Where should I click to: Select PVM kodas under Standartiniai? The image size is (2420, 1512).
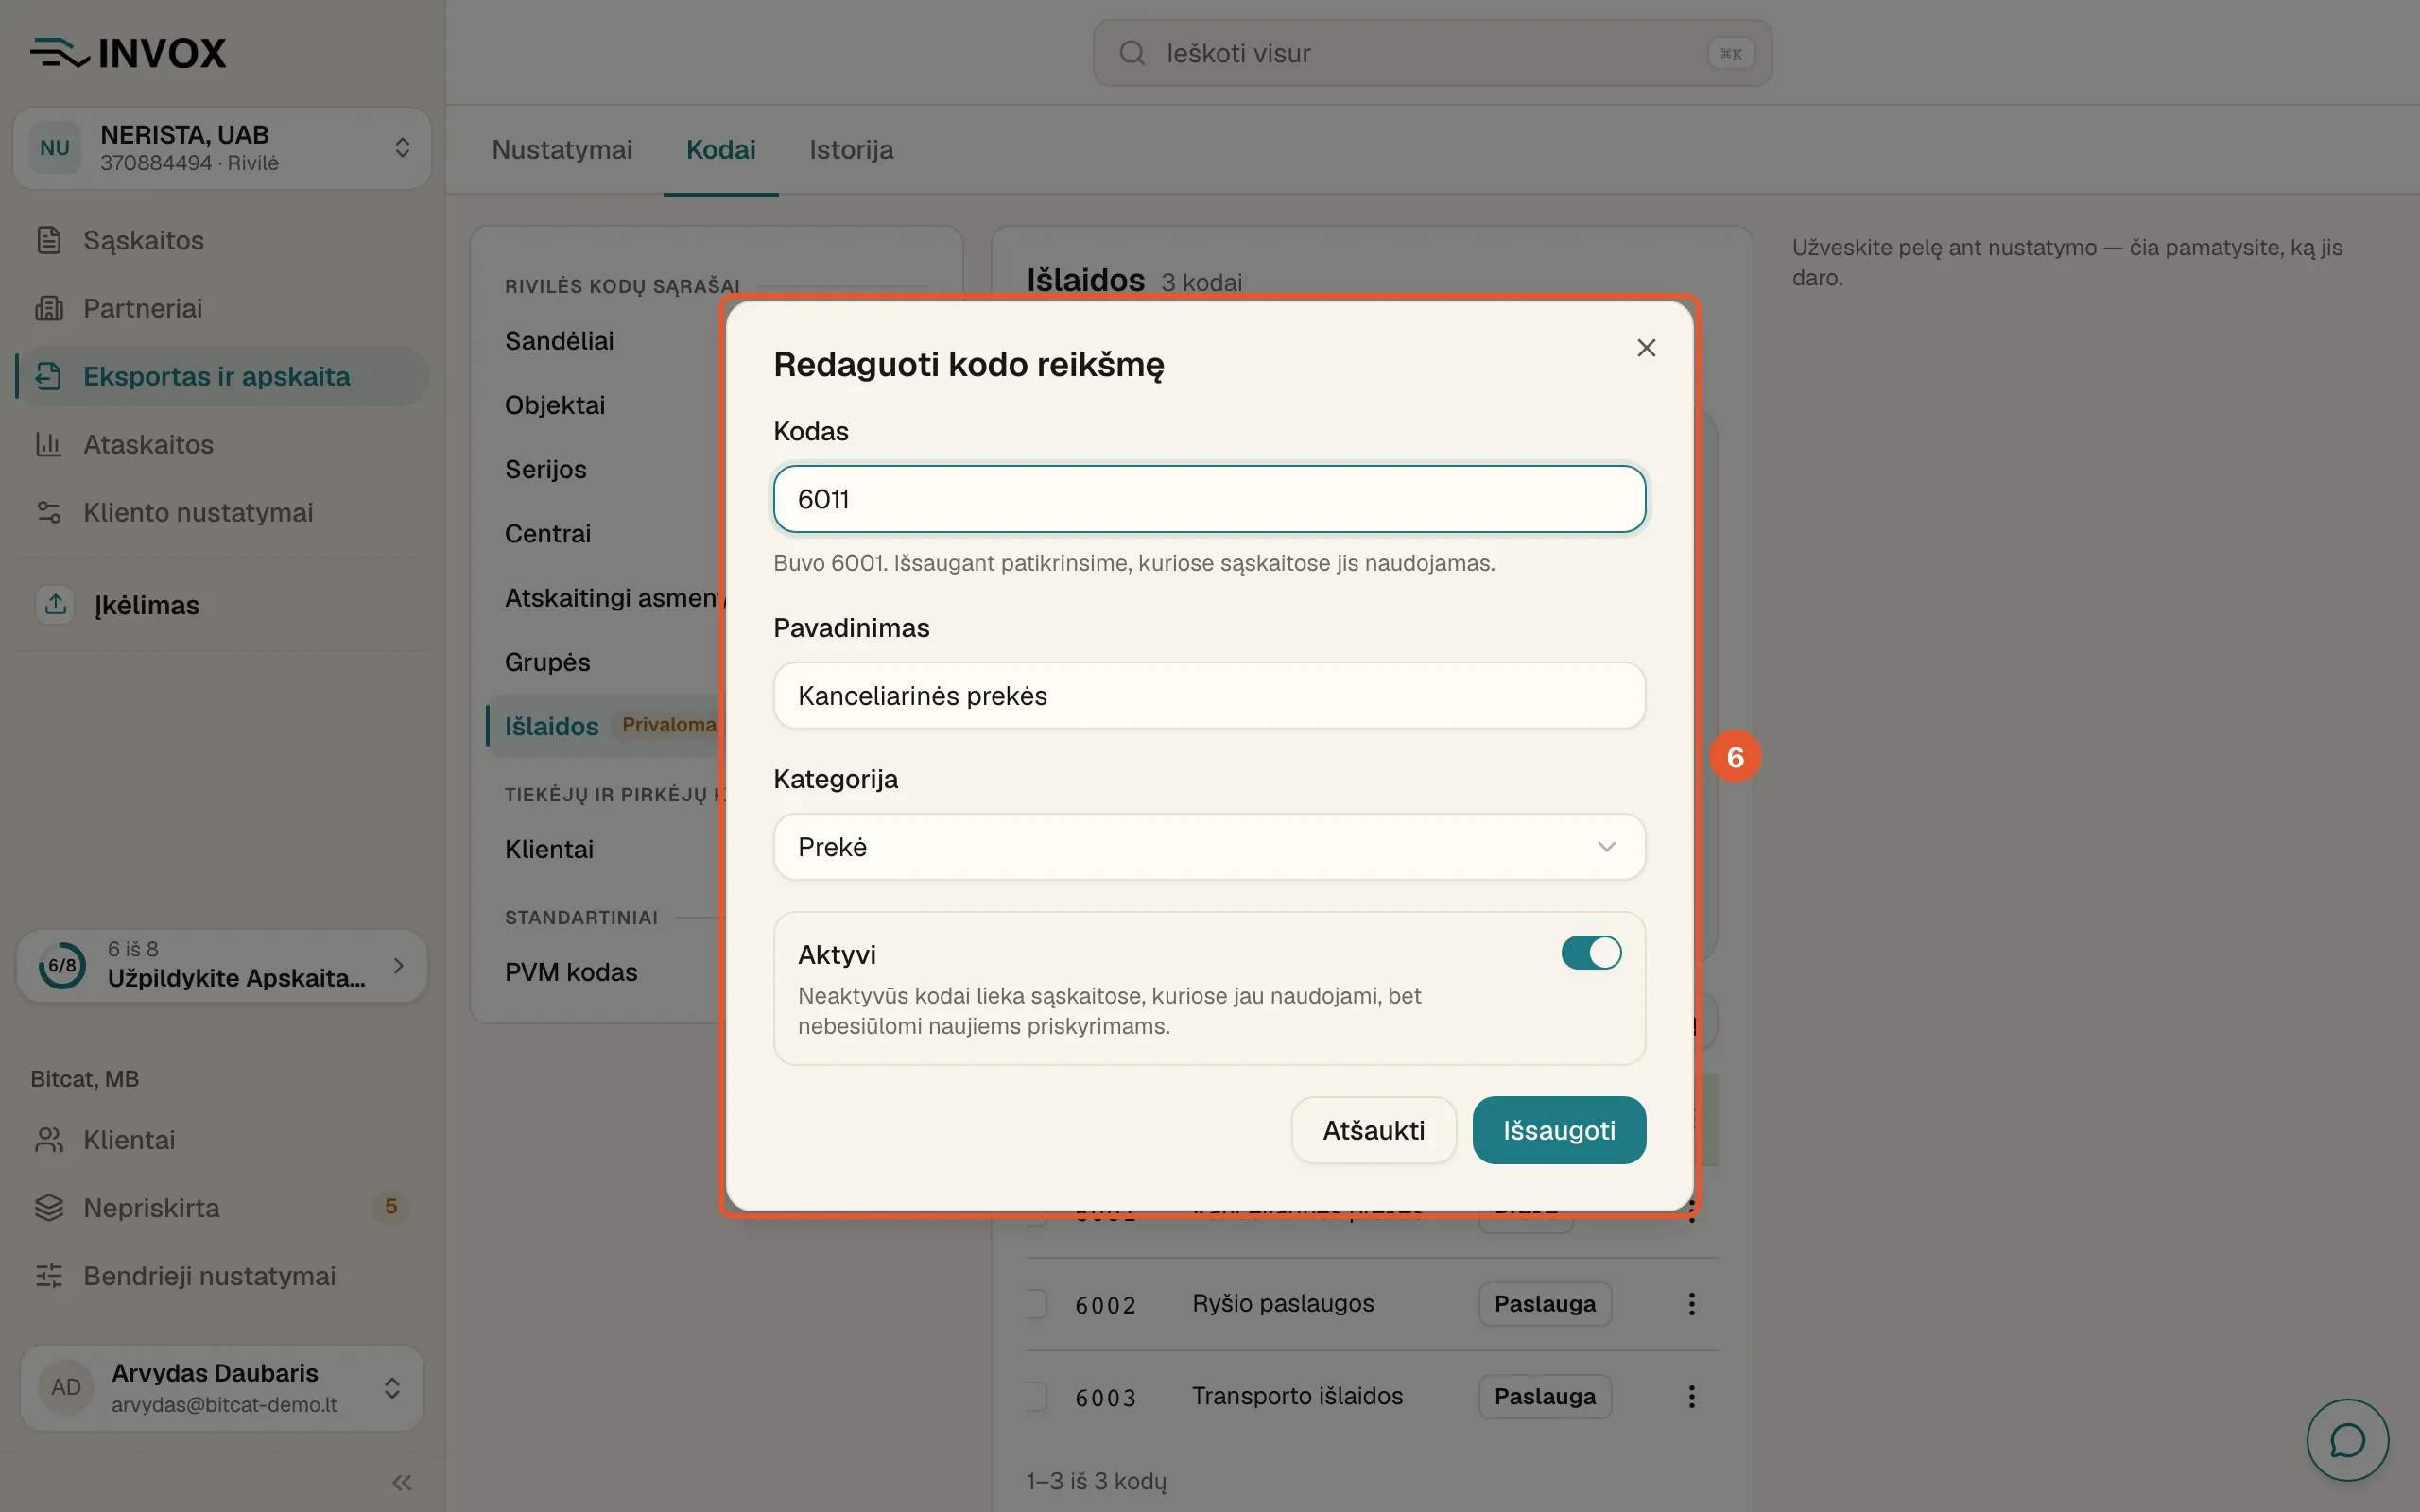point(571,972)
